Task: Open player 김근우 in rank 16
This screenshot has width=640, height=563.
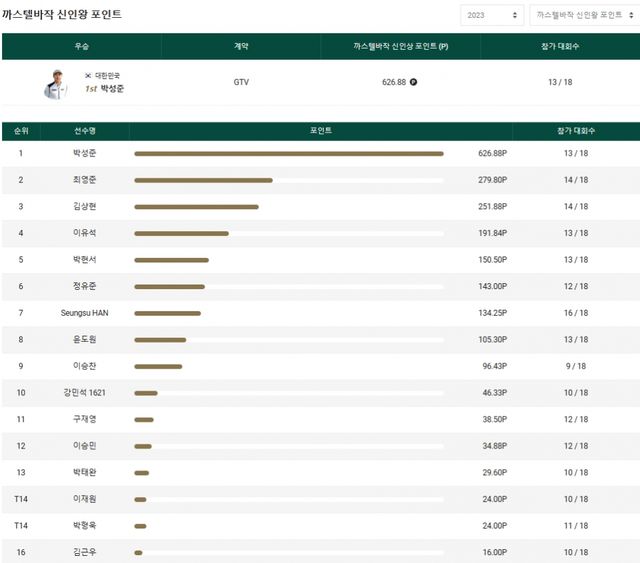Action: [x=85, y=552]
